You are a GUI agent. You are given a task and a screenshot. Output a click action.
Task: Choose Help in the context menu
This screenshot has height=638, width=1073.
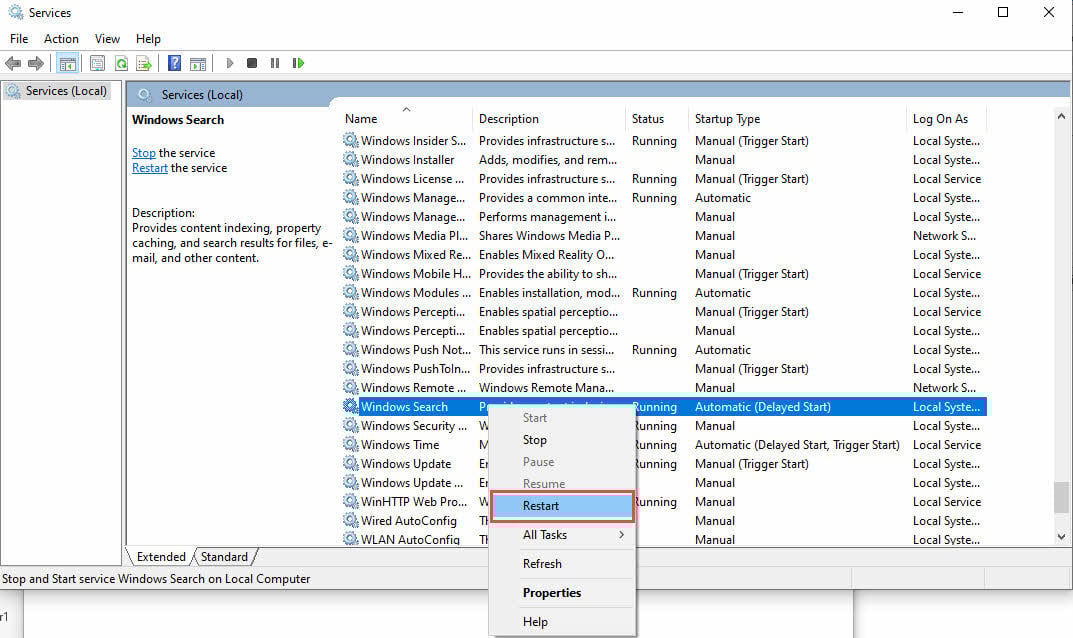click(x=563, y=622)
